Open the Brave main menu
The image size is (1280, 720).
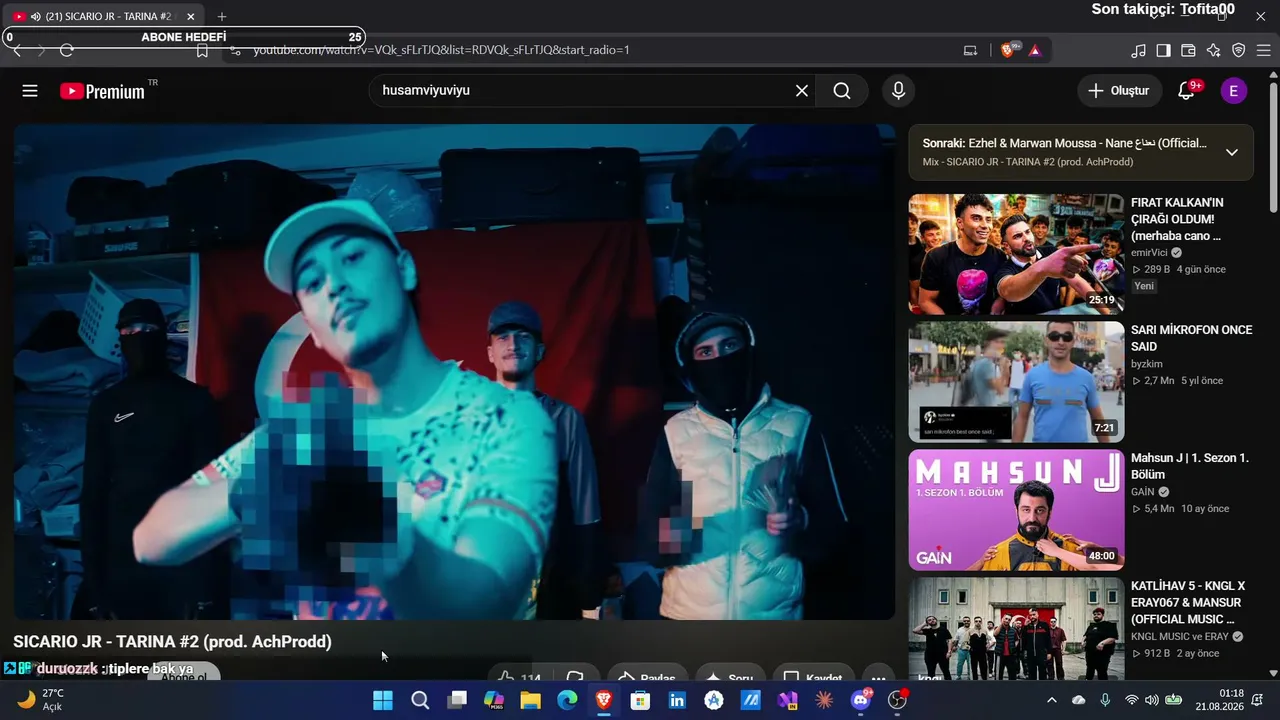[x=1263, y=50]
